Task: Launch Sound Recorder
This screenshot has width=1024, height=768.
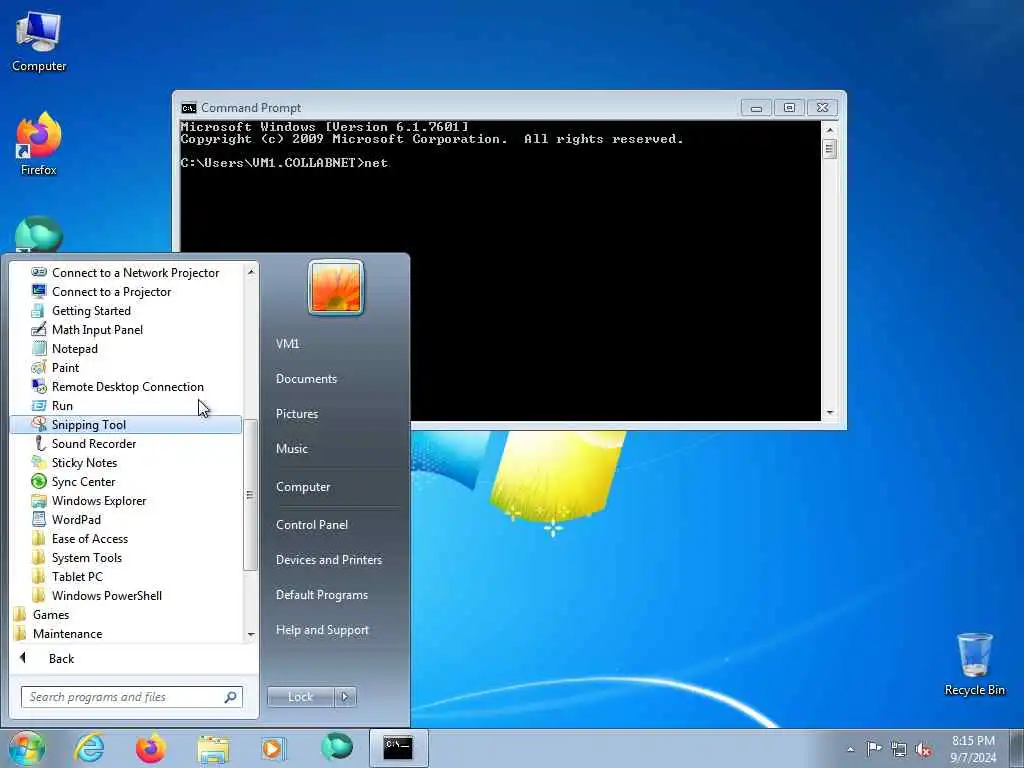Action: [125, 443]
